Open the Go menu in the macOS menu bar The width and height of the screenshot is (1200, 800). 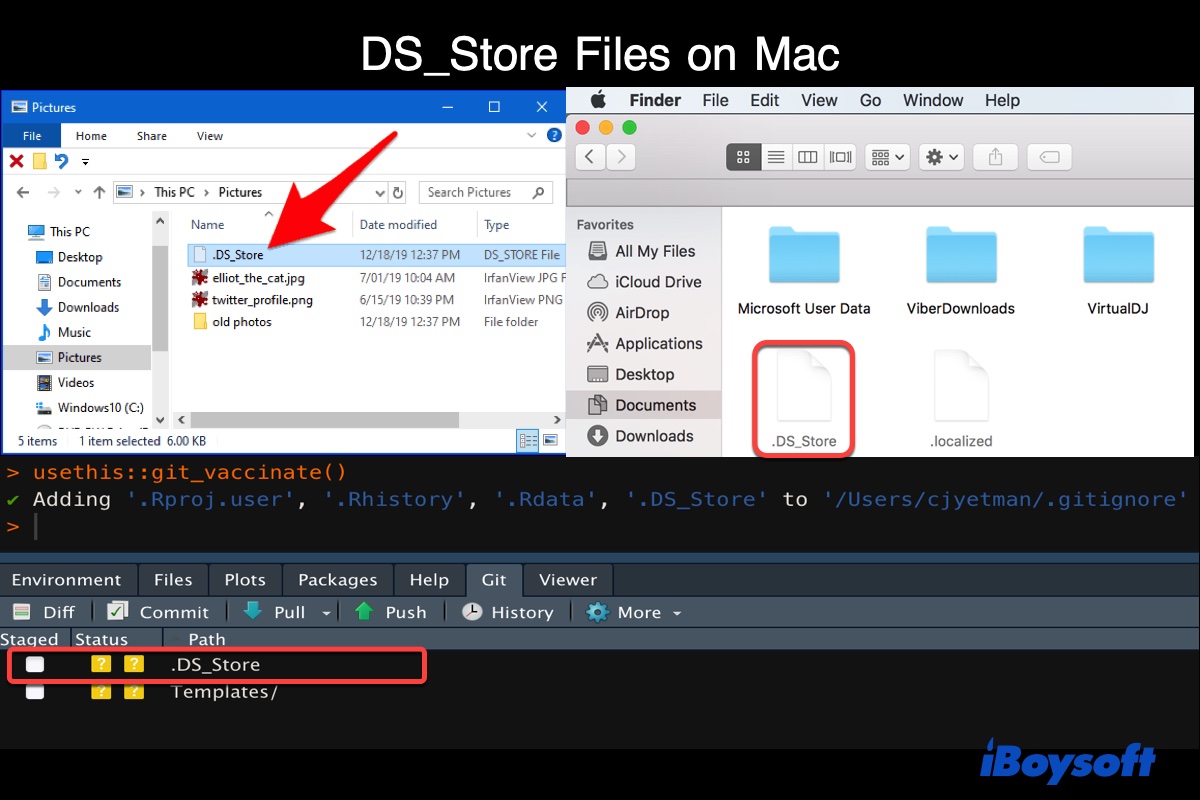[870, 100]
